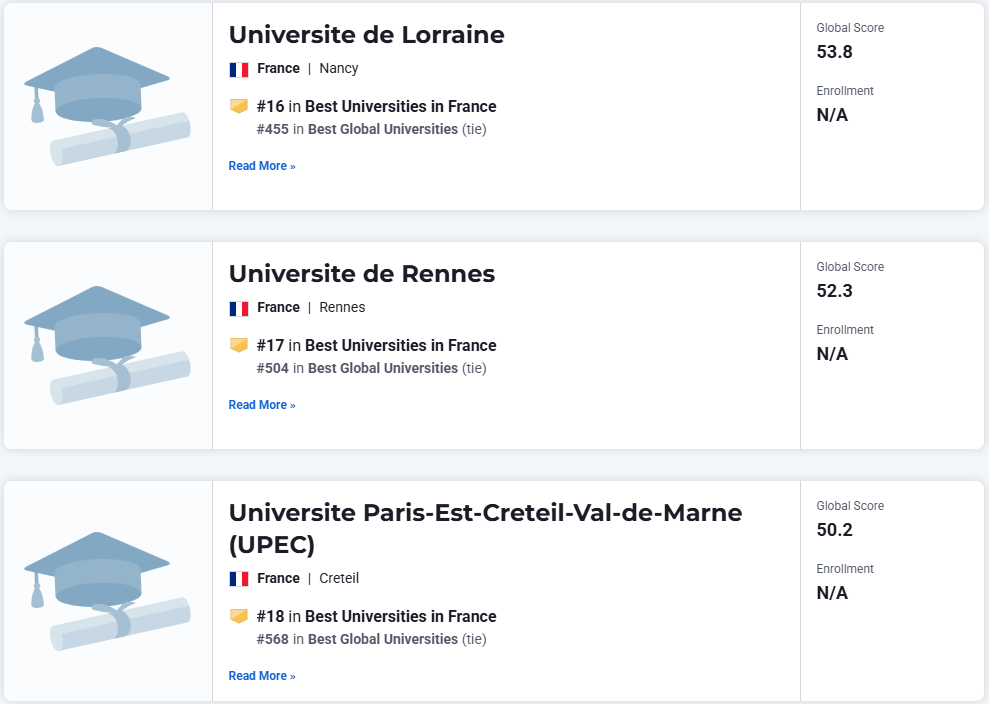Open the Universite Paris-Est-Creteil-Val-de-Marne title
The image size is (989, 704).
pos(486,529)
